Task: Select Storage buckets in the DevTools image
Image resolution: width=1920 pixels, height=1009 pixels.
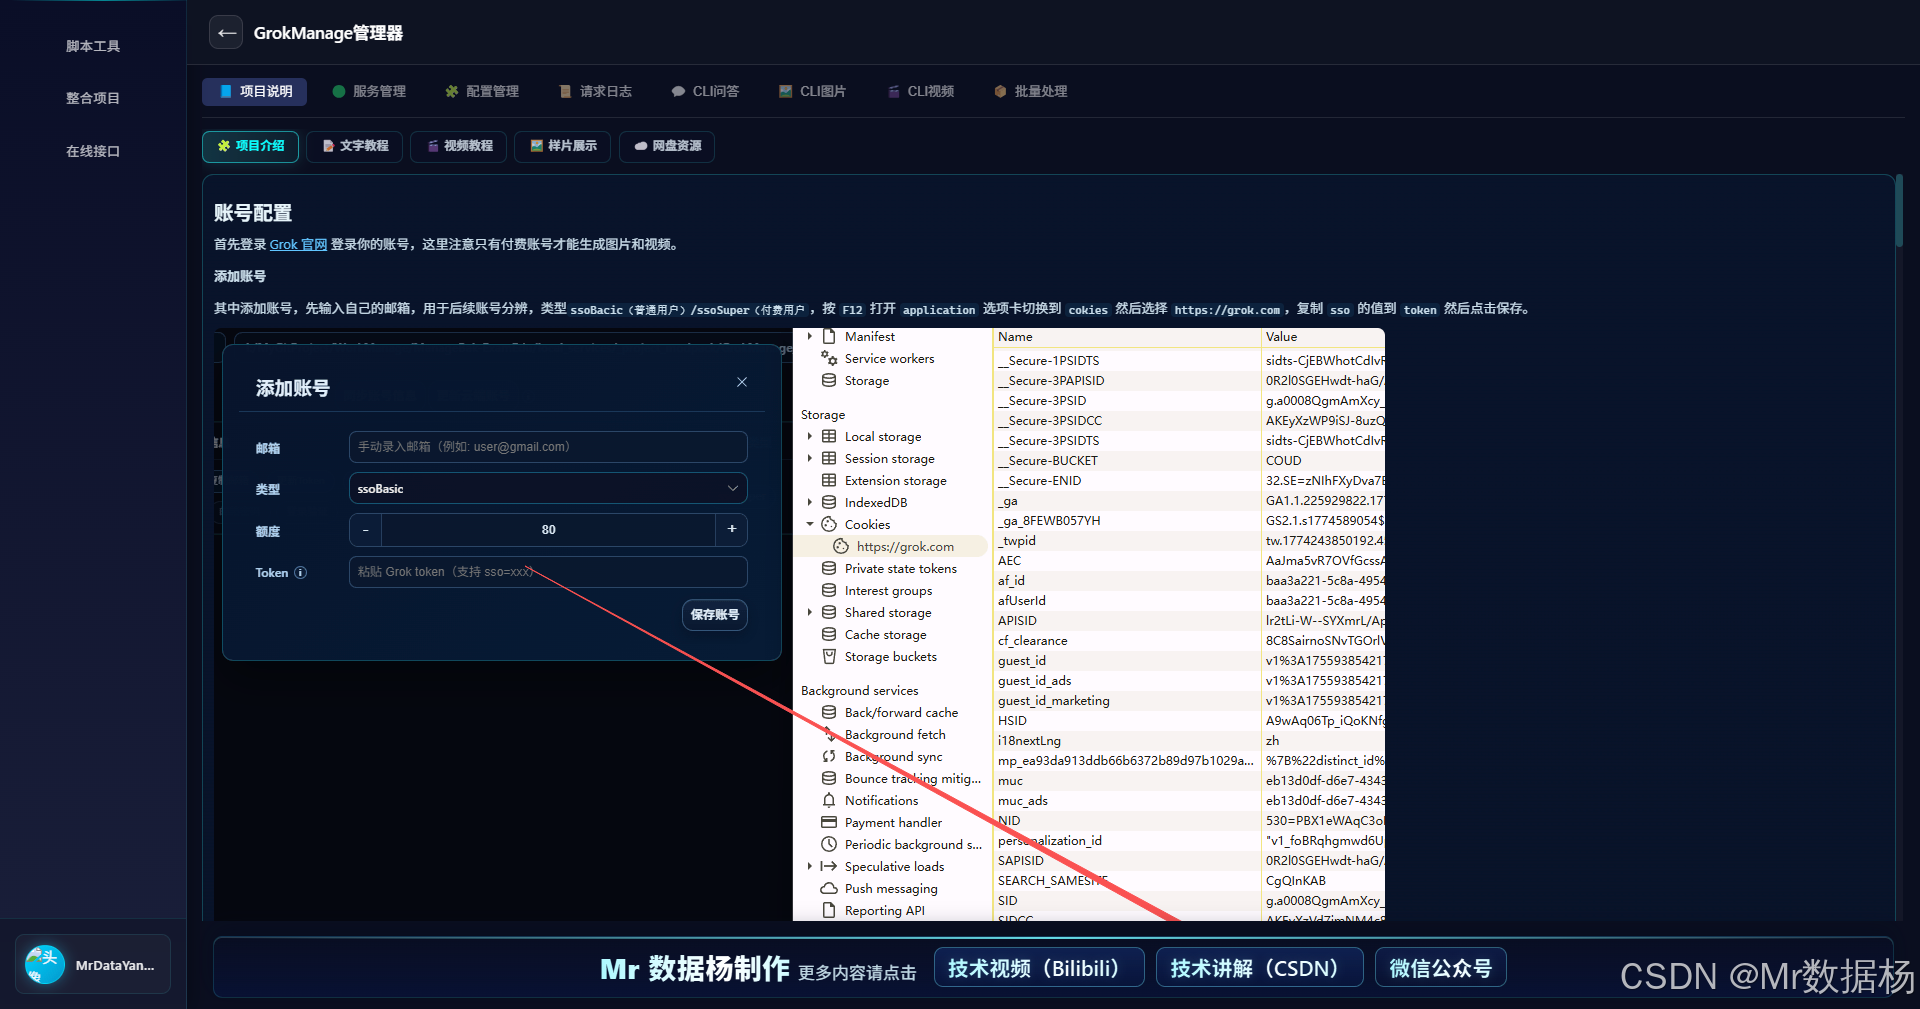Action: 890,657
